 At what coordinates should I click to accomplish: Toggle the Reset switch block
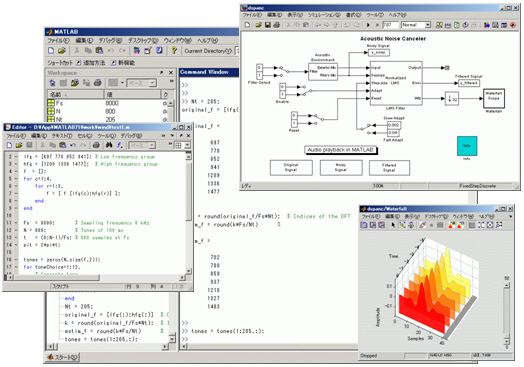point(316,119)
